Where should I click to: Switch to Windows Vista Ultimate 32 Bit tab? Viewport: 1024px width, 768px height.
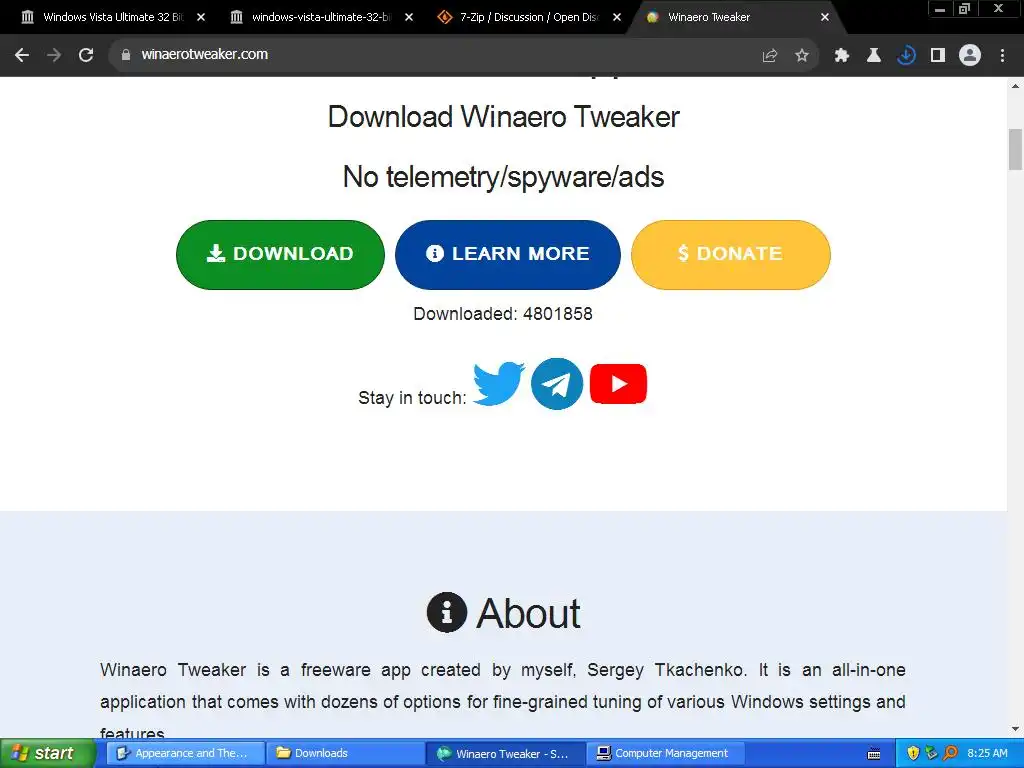tap(112, 17)
